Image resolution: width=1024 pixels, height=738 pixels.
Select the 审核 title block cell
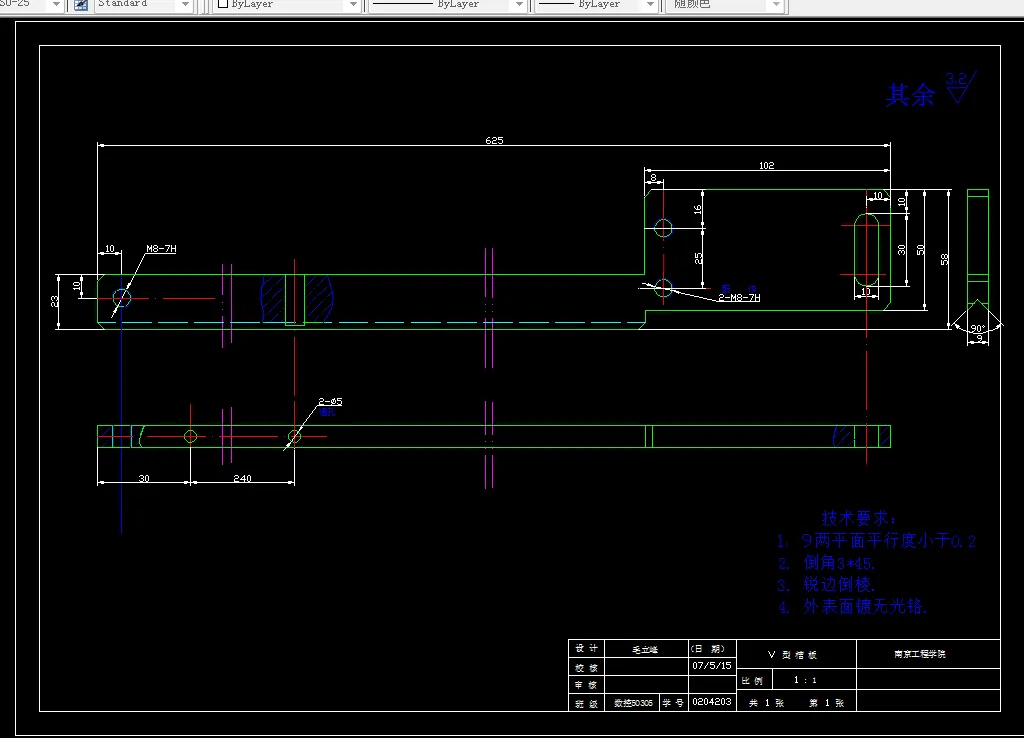[x=586, y=684]
